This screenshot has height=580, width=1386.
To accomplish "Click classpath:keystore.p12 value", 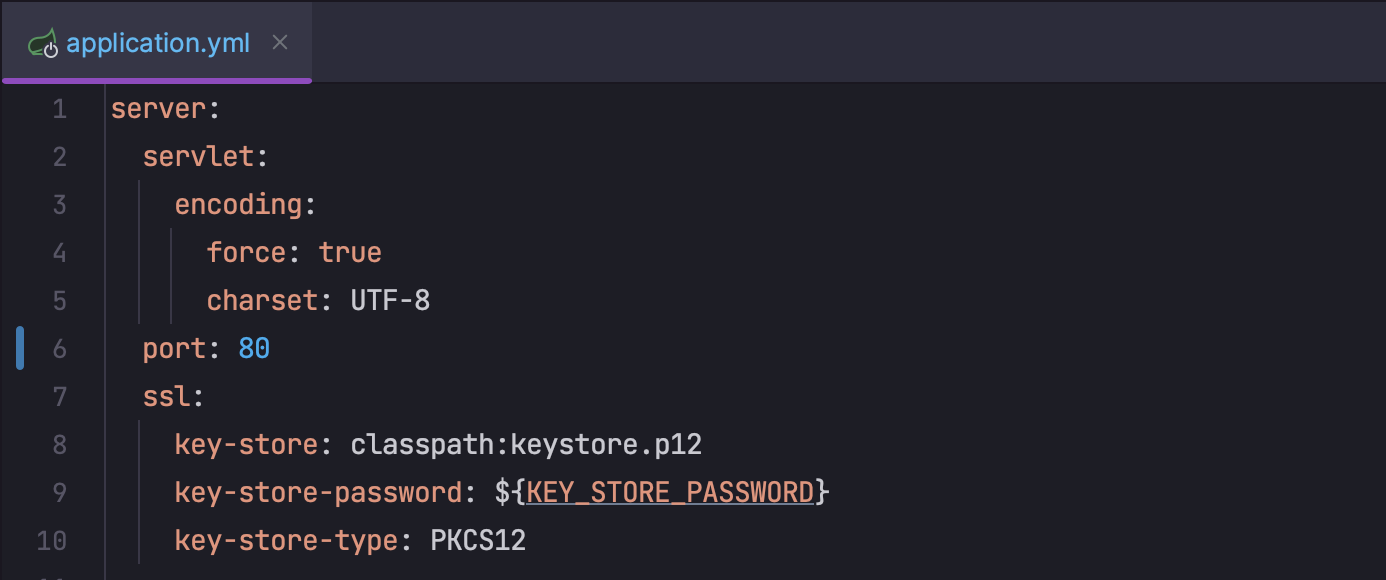I will pos(526,445).
